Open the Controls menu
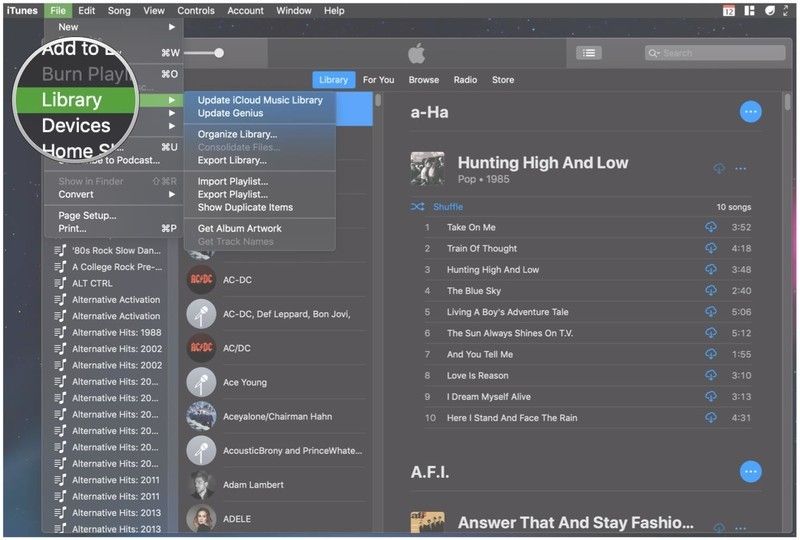The image size is (800, 540). pos(196,10)
